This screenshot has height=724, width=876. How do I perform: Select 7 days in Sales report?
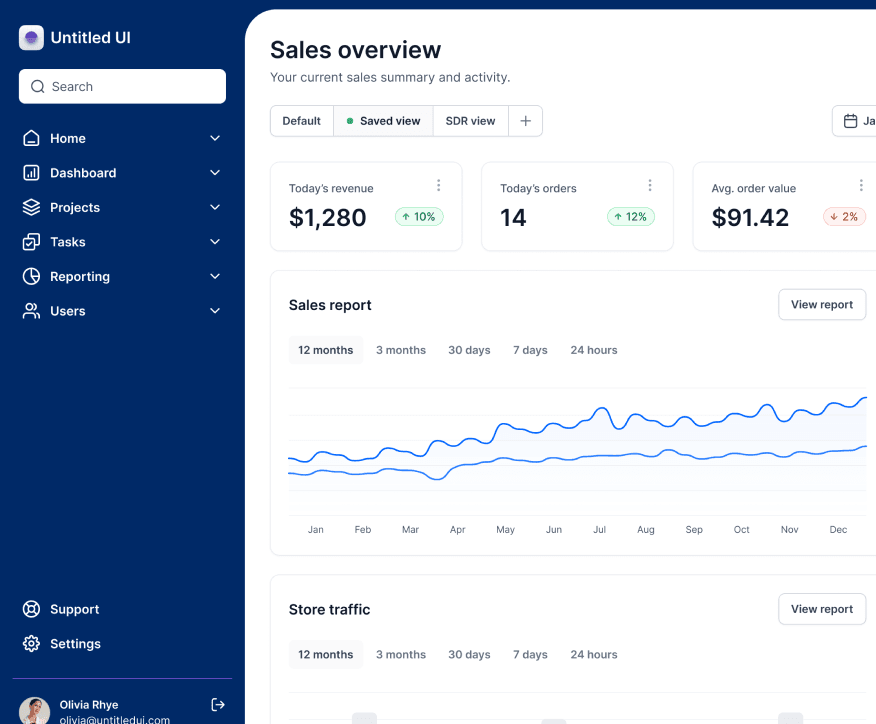[x=530, y=350]
